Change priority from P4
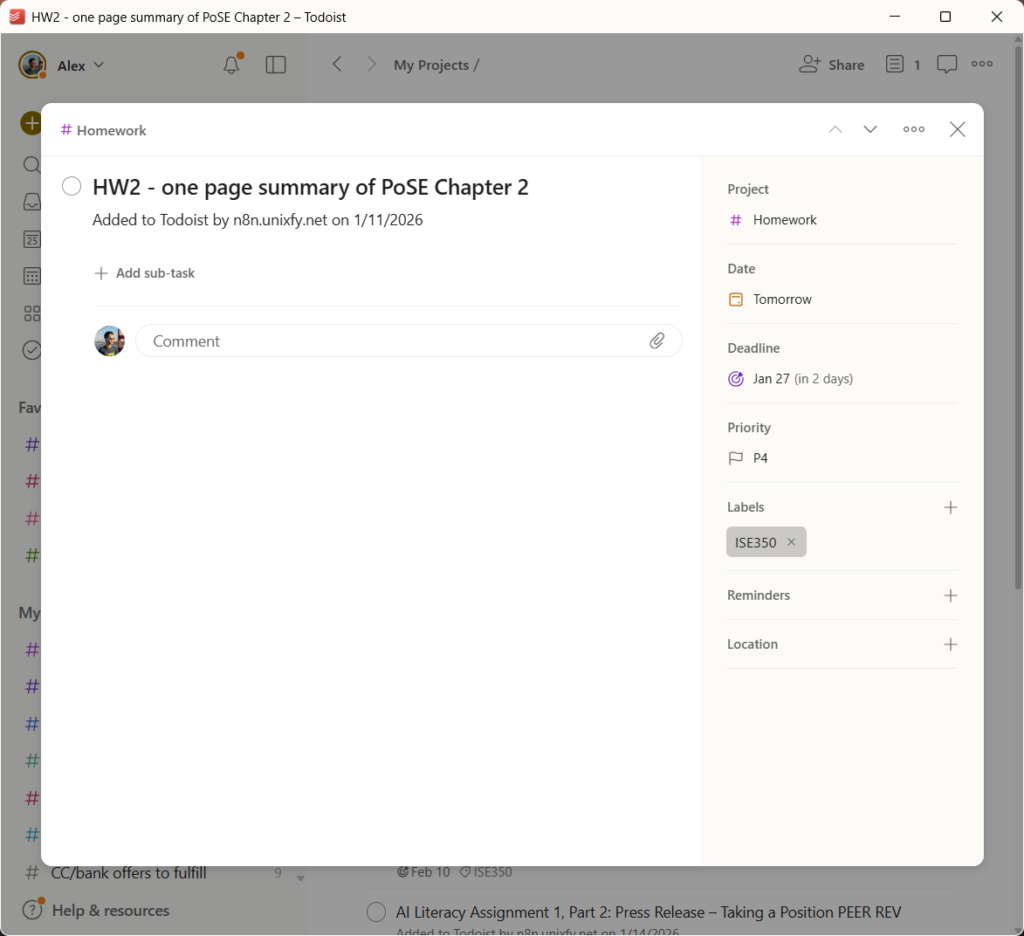The image size is (1024, 936). pos(760,458)
